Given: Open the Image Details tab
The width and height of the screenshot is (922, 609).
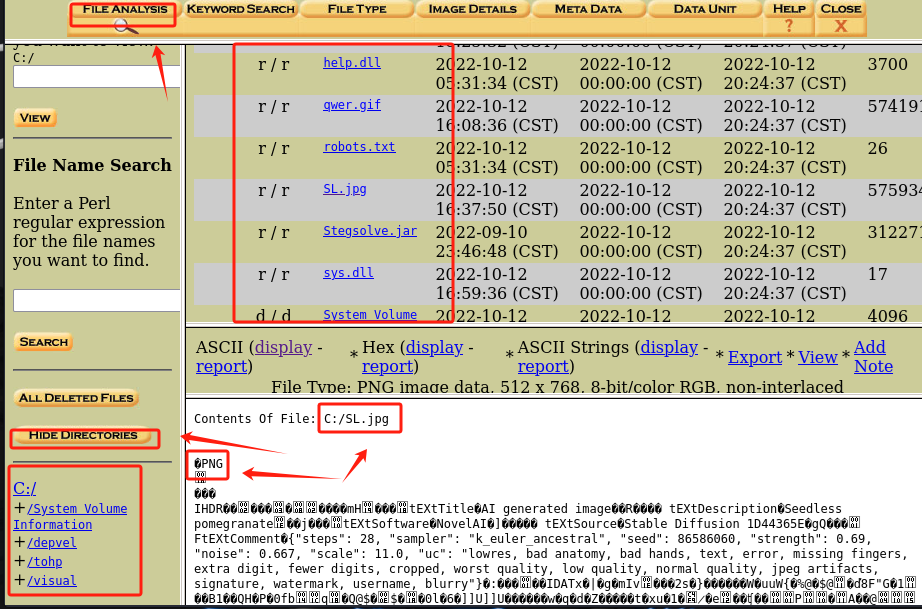Looking at the screenshot, I should (x=473, y=9).
